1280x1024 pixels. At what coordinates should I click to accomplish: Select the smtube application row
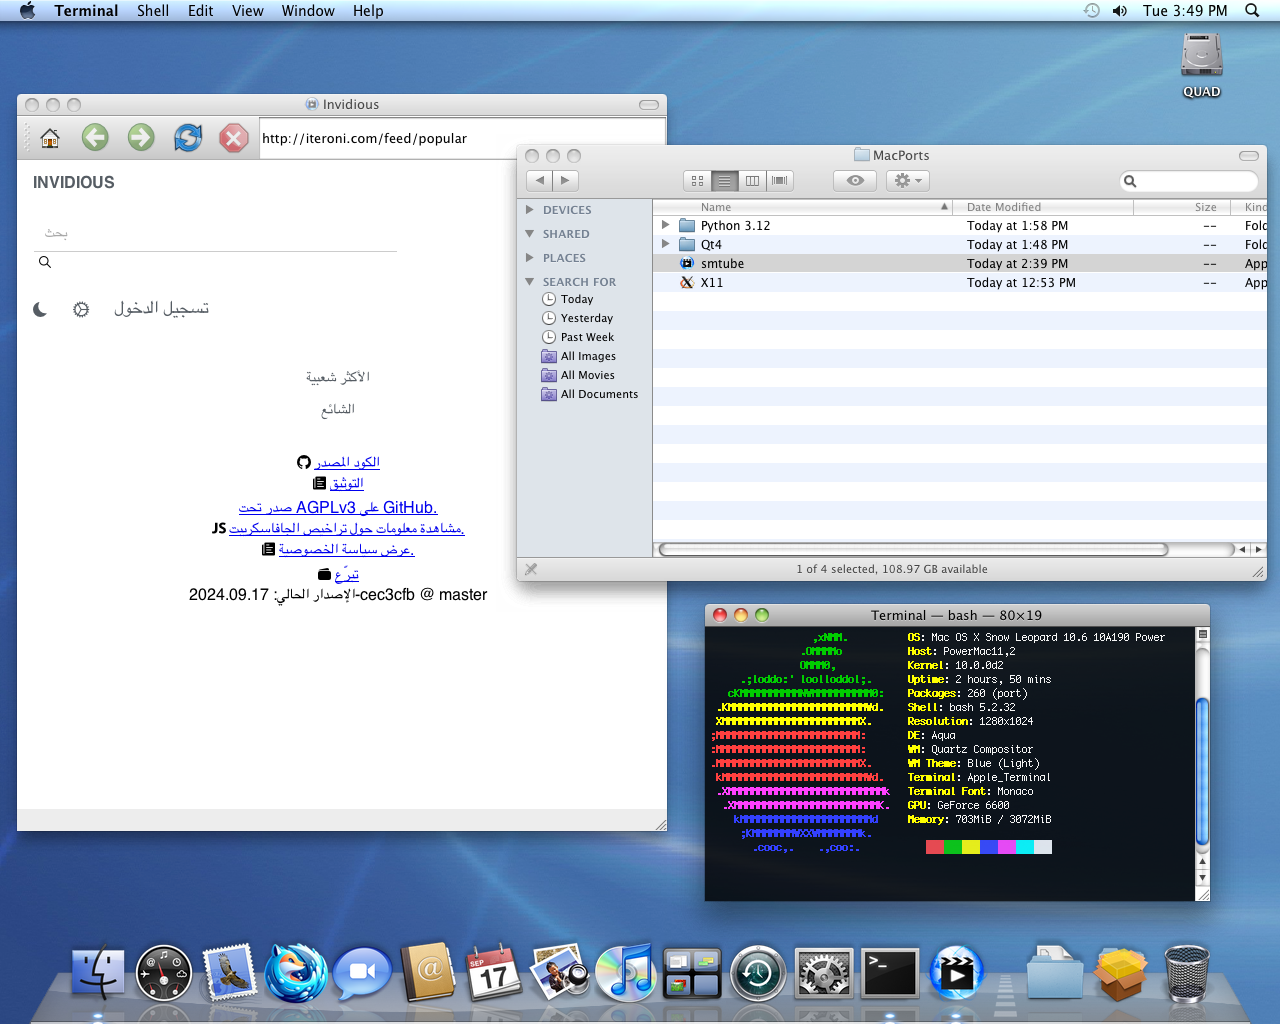(x=722, y=264)
